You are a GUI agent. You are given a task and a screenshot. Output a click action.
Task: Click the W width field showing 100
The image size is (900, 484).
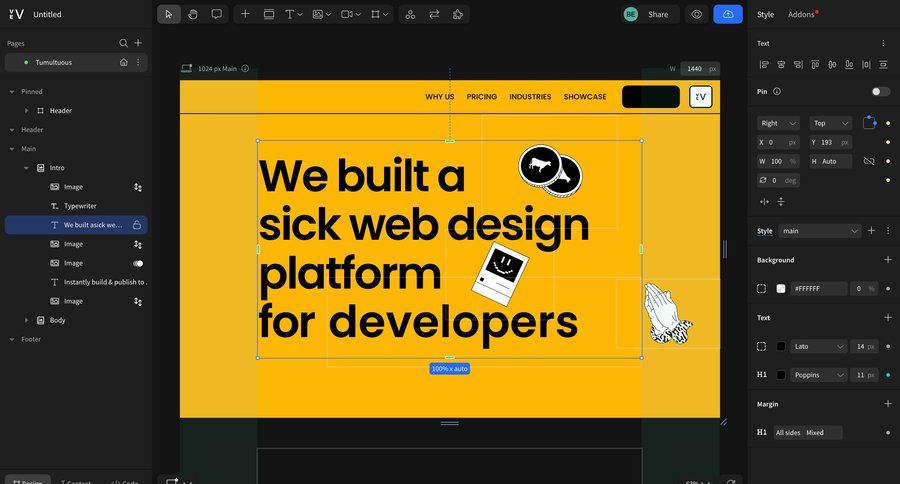[778, 161]
